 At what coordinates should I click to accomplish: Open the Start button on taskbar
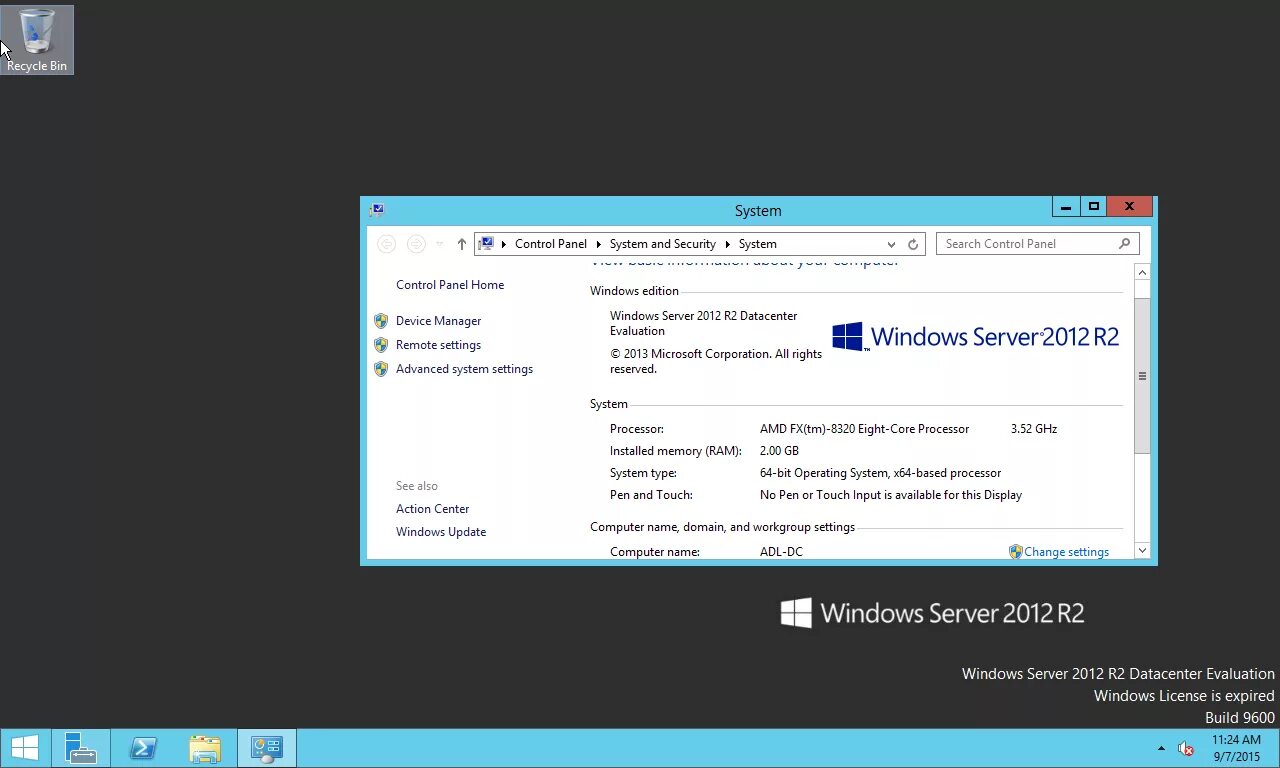point(24,748)
